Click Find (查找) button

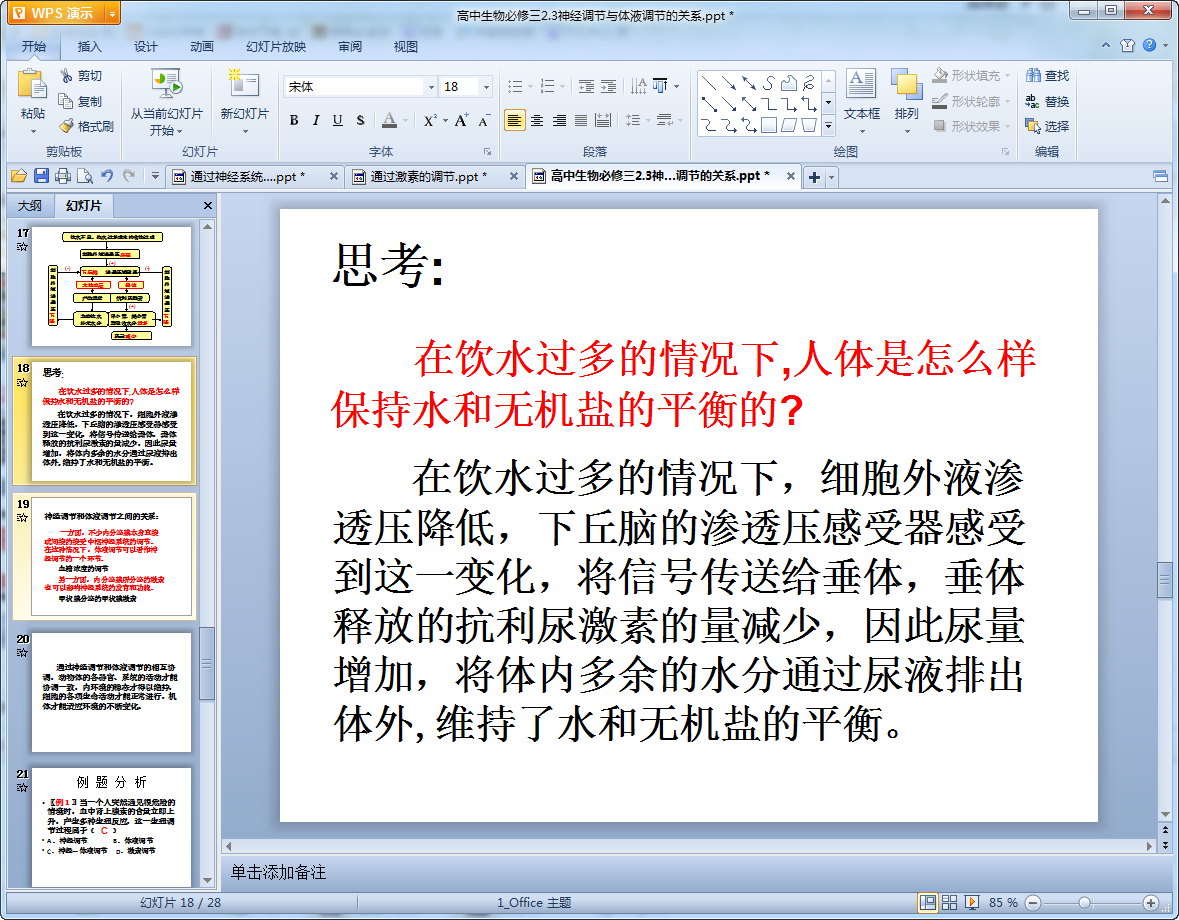click(x=1047, y=76)
